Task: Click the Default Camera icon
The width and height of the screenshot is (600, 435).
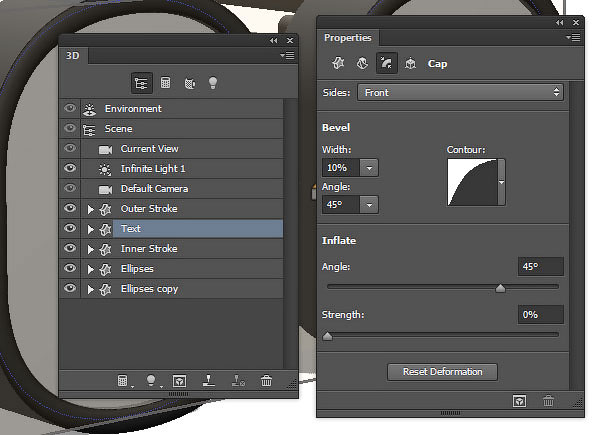Action: pyautogui.click(x=105, y=189)
